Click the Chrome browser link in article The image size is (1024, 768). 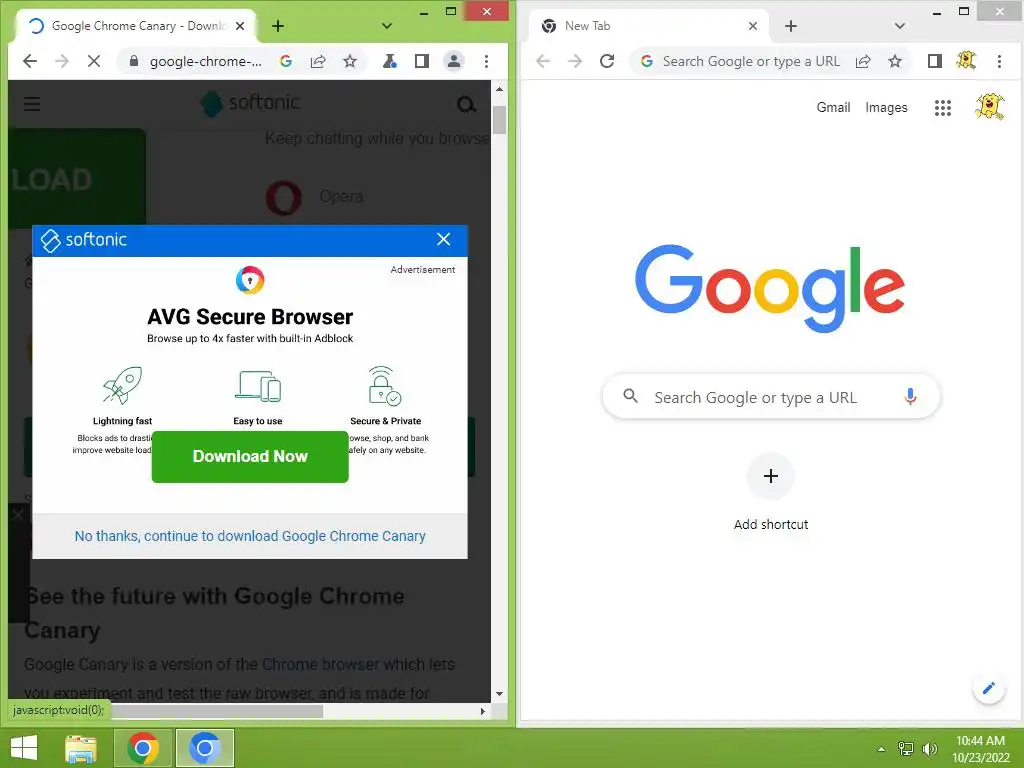point(320,664)
